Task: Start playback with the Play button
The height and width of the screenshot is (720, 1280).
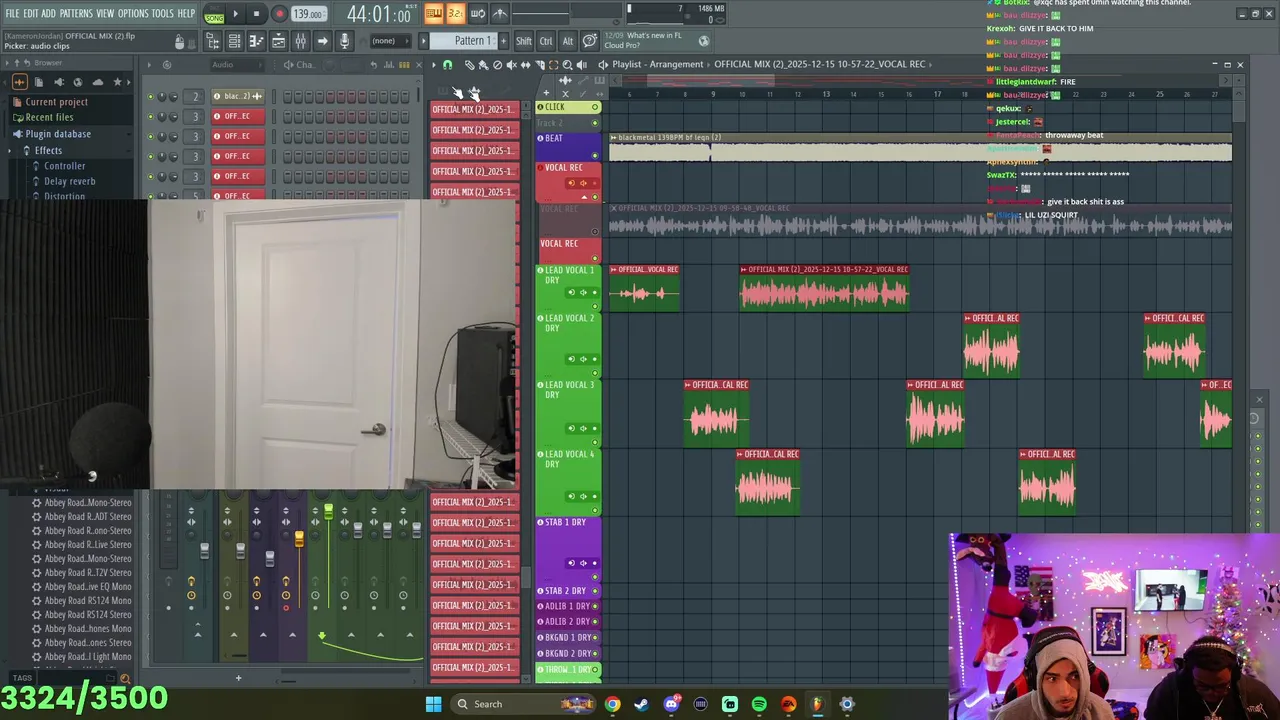Action: (235, 14)
